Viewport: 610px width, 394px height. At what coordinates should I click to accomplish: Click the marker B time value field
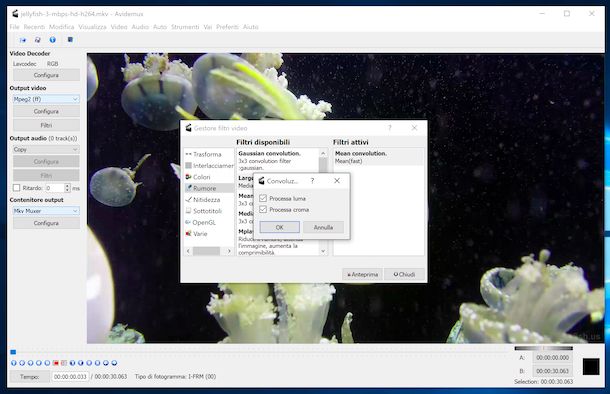(x=552, y=371)
